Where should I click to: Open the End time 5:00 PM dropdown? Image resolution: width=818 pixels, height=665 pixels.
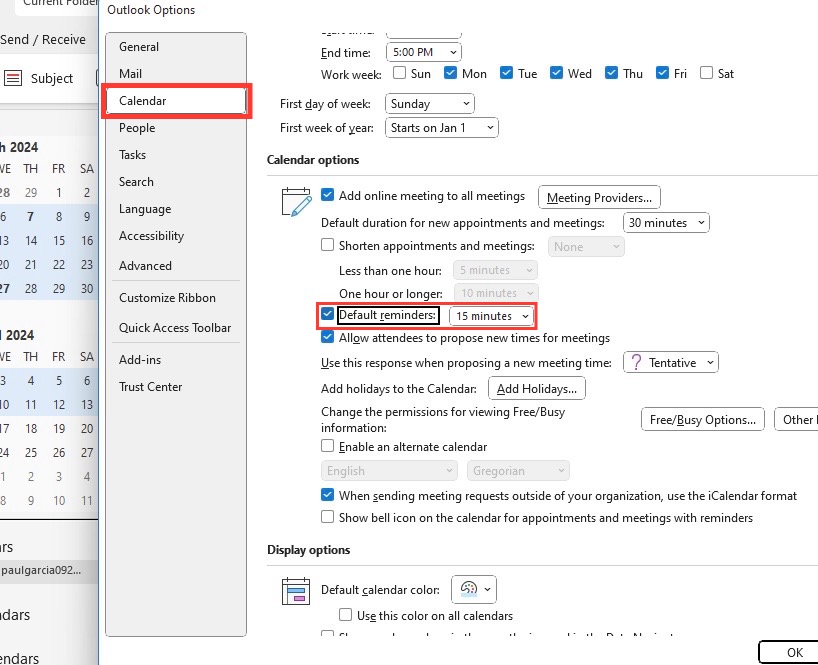point(424,52)
